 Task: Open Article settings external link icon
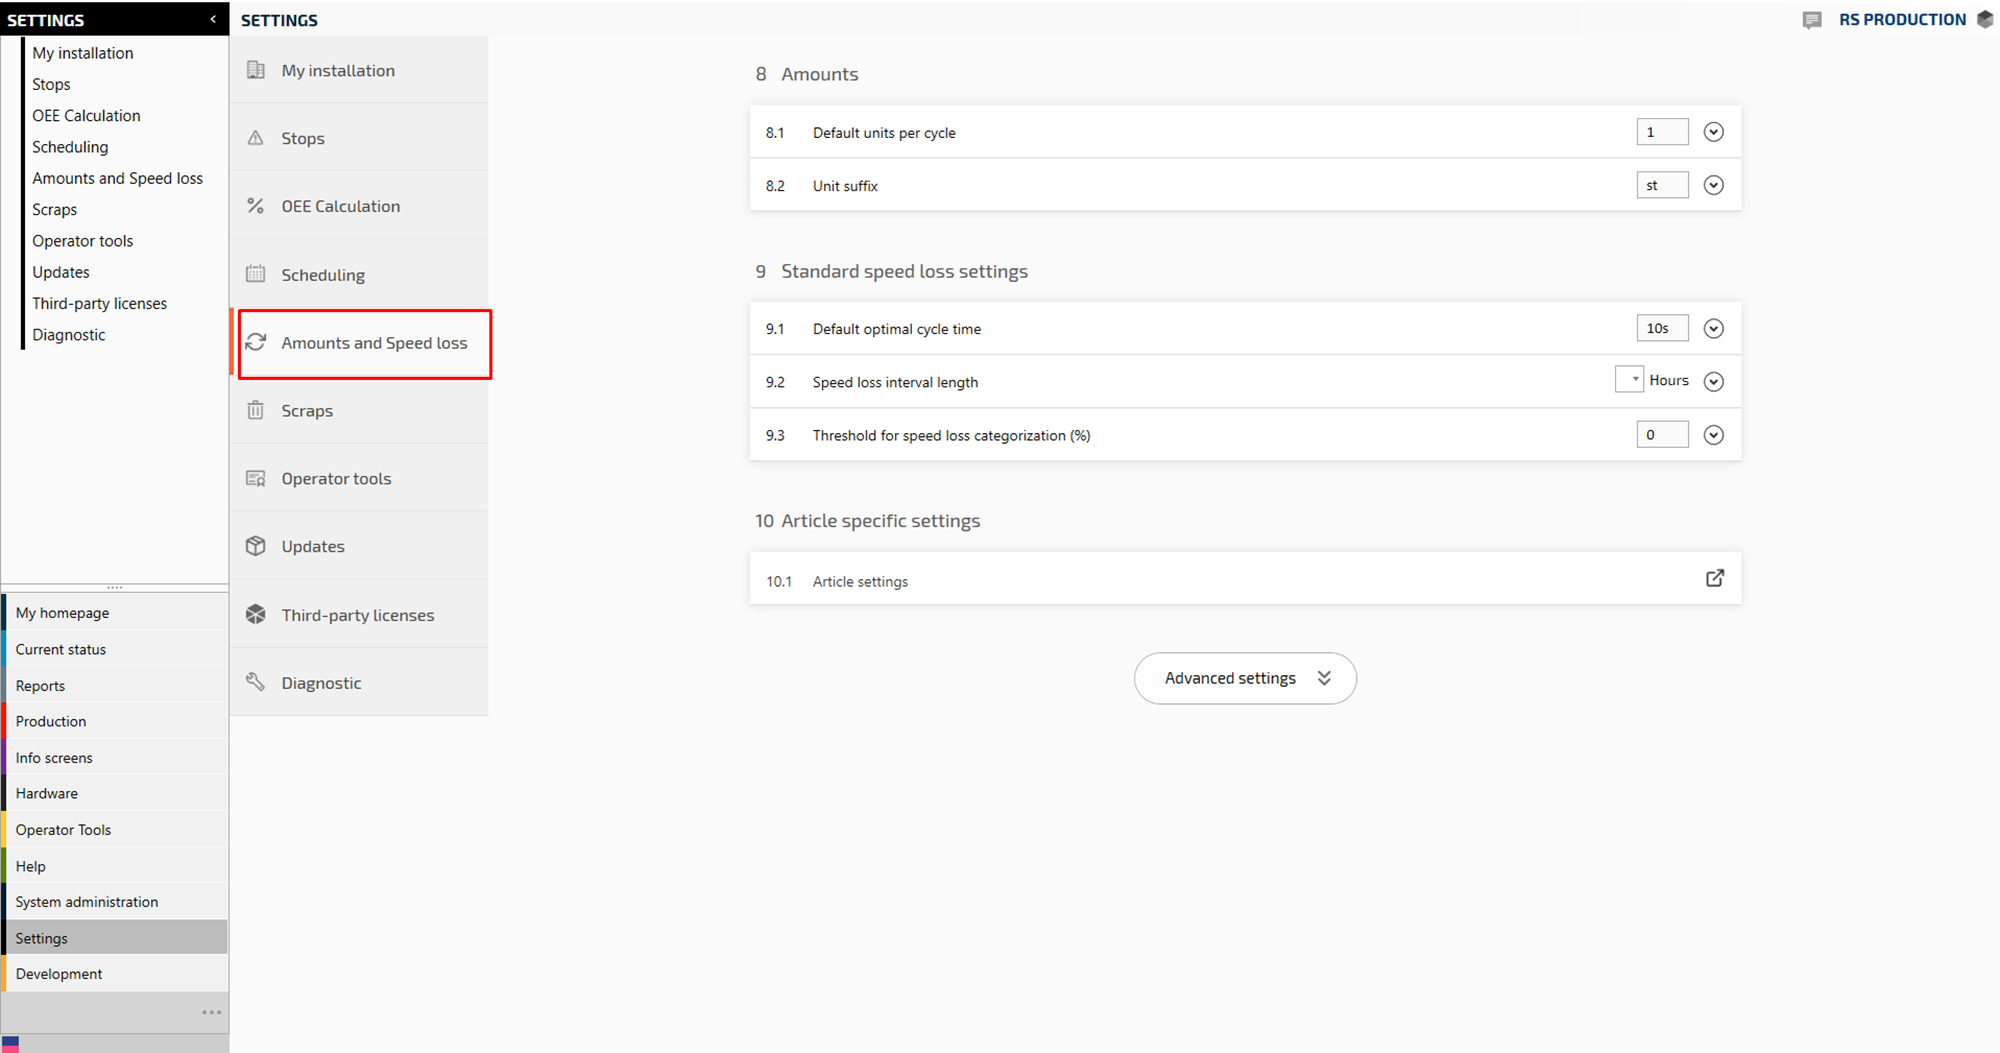[1714, 579]
